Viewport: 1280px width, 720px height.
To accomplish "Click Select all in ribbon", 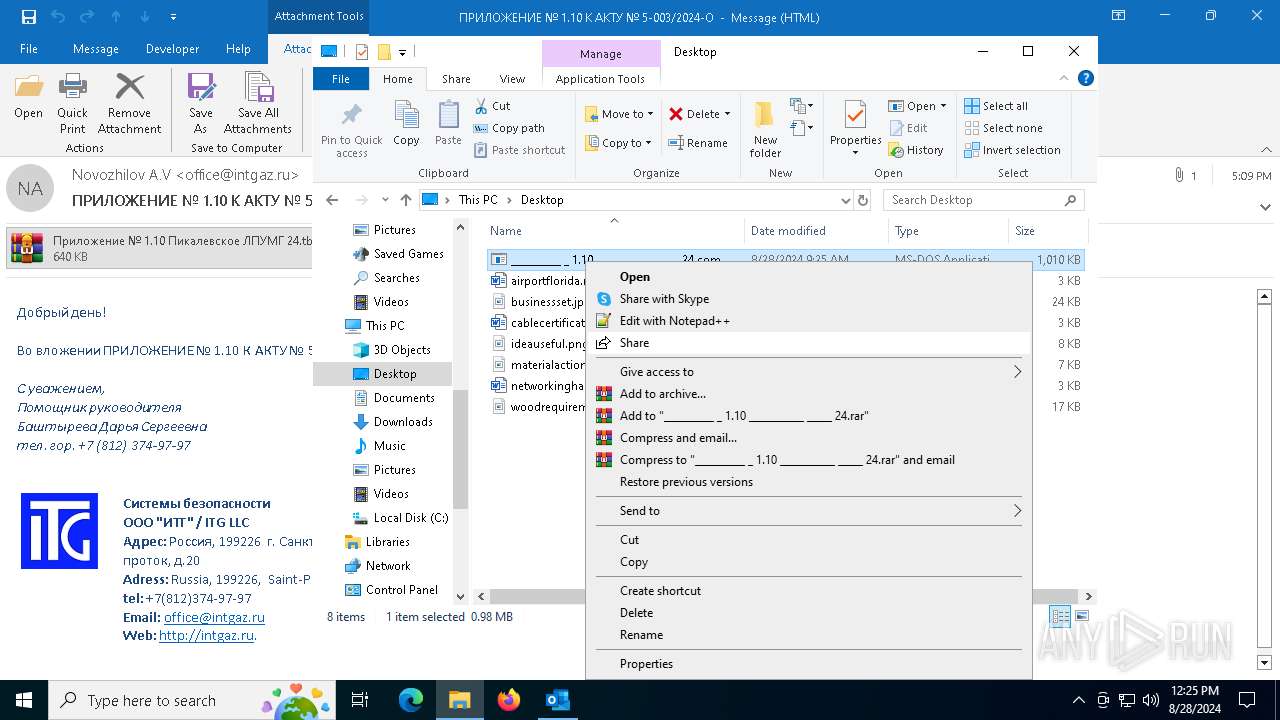I will [995, 106].
